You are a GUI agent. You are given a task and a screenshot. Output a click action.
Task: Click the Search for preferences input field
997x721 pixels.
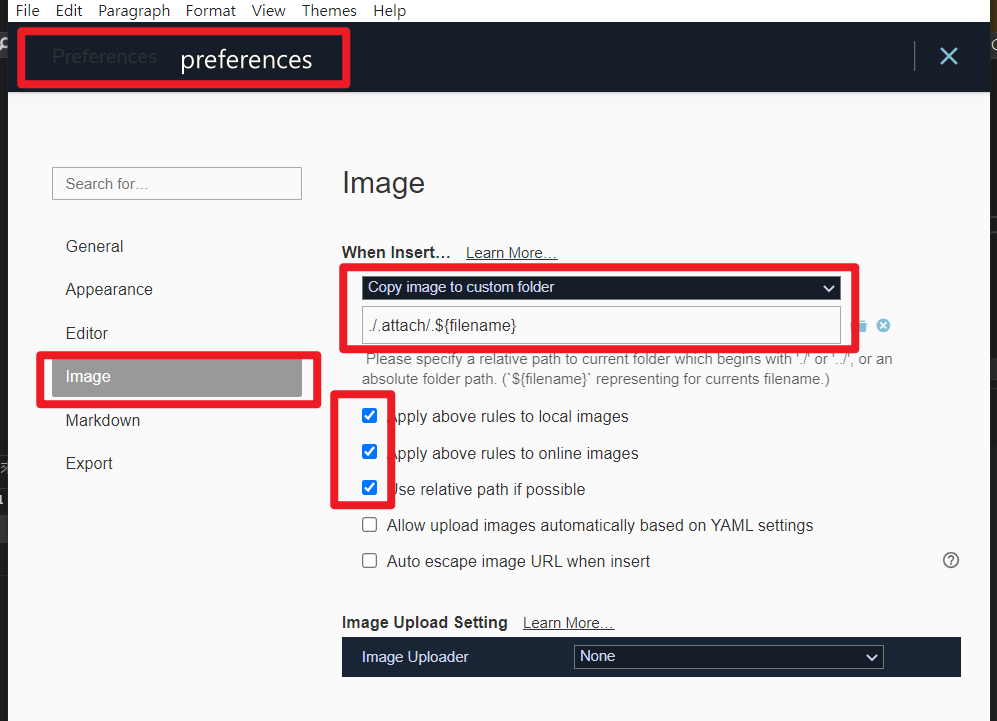(177, 184)
